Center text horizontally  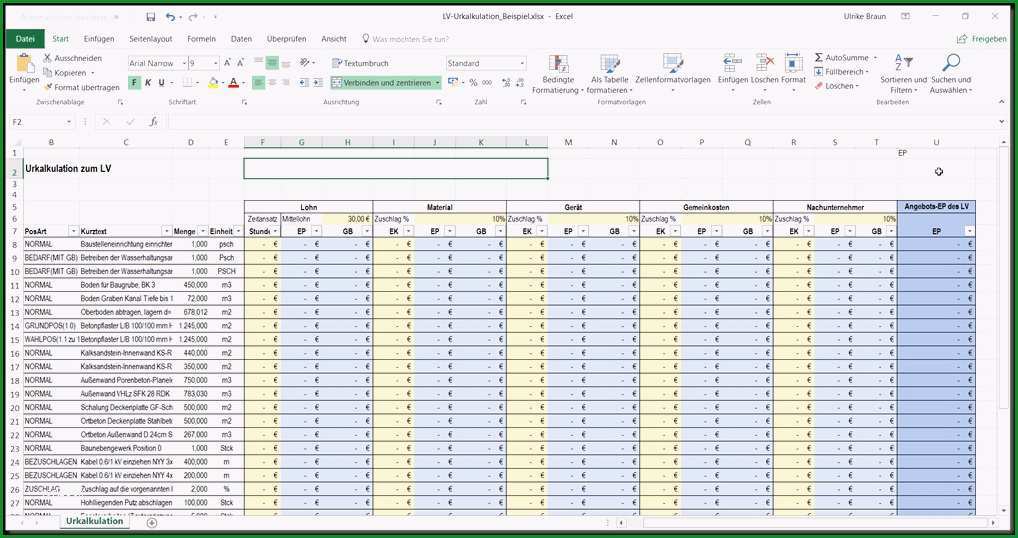[x=272, y=82]
